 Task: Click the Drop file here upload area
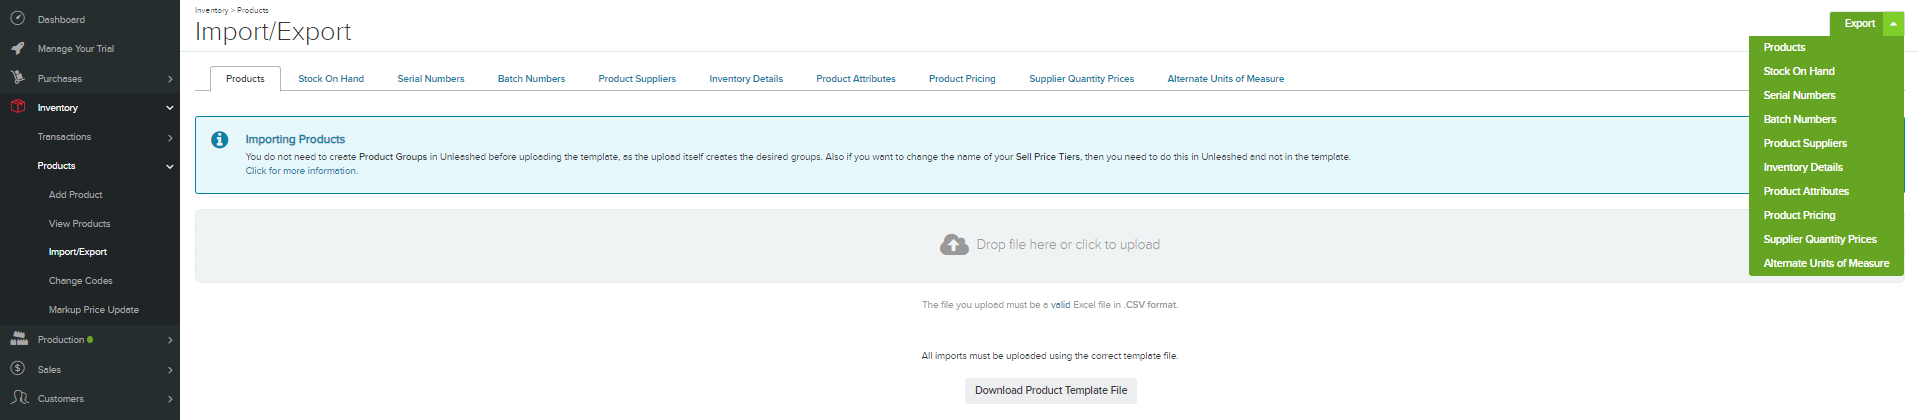point(1050,245)
